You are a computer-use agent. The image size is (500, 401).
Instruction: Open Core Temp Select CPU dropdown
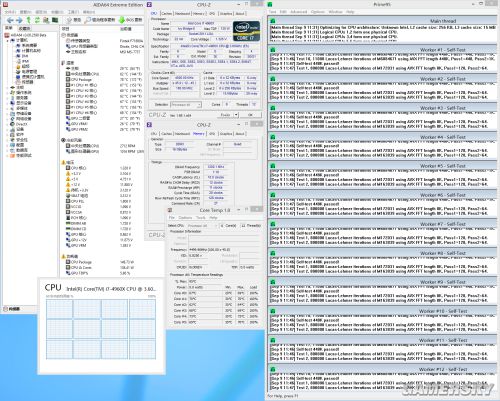point(202,226)
